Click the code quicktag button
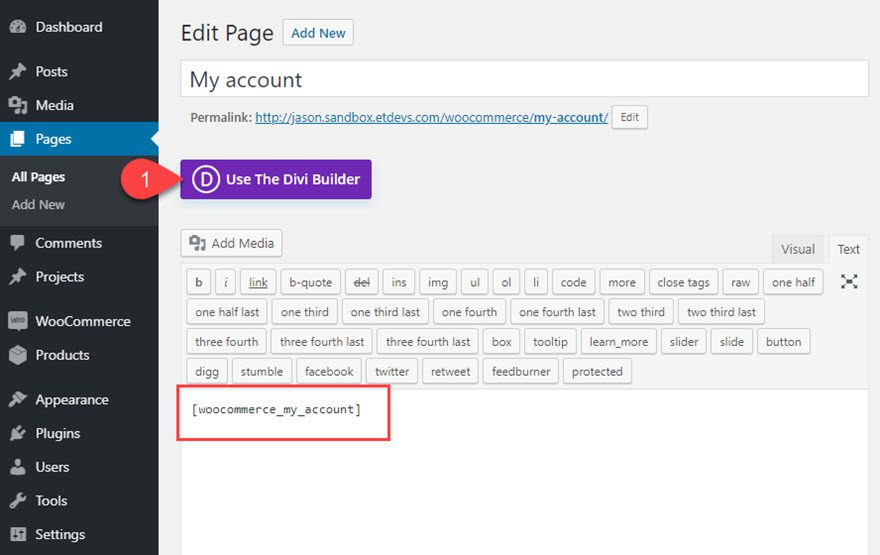 click(573, 282)
